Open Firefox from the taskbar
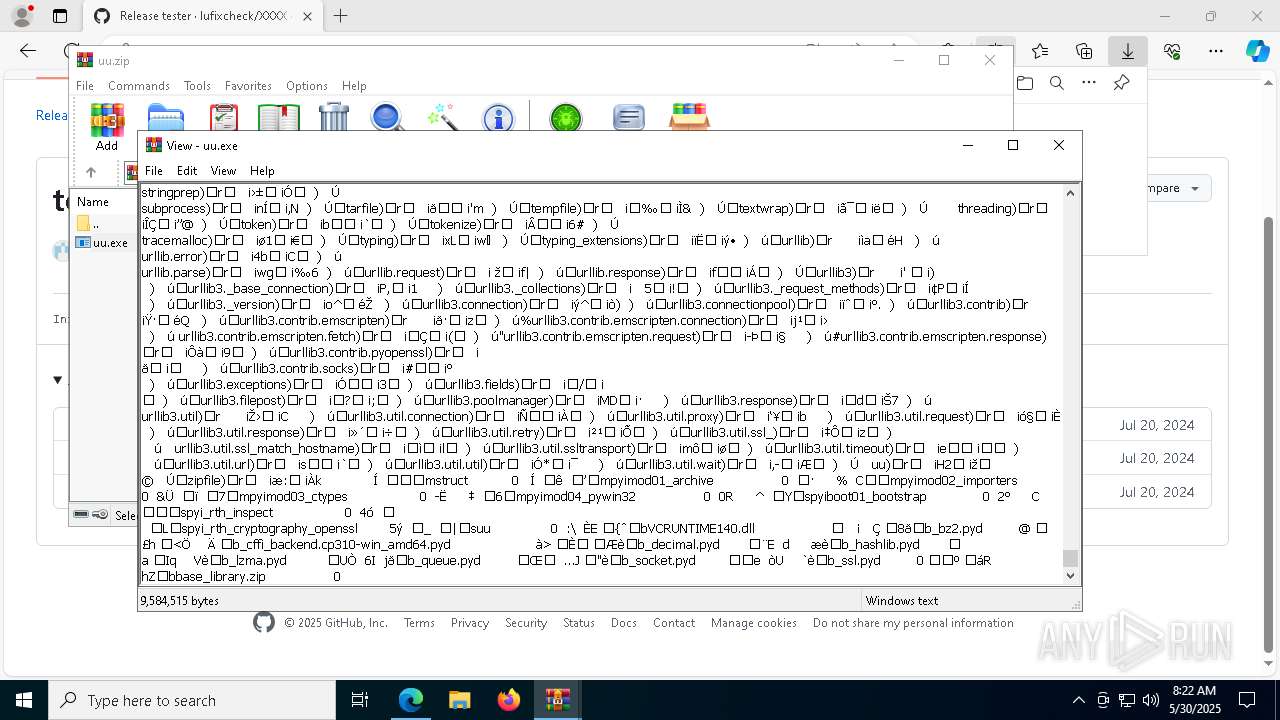This screenshot has width=1280, height=720. [508, 700]
